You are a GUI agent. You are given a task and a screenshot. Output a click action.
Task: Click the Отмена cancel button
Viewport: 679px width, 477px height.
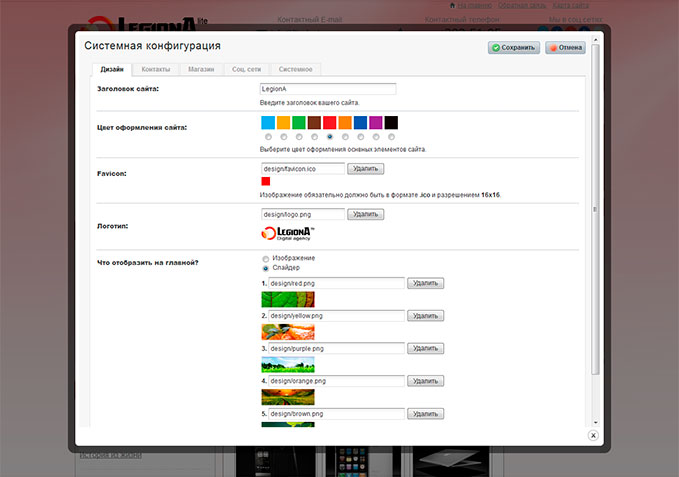(566, 48)
